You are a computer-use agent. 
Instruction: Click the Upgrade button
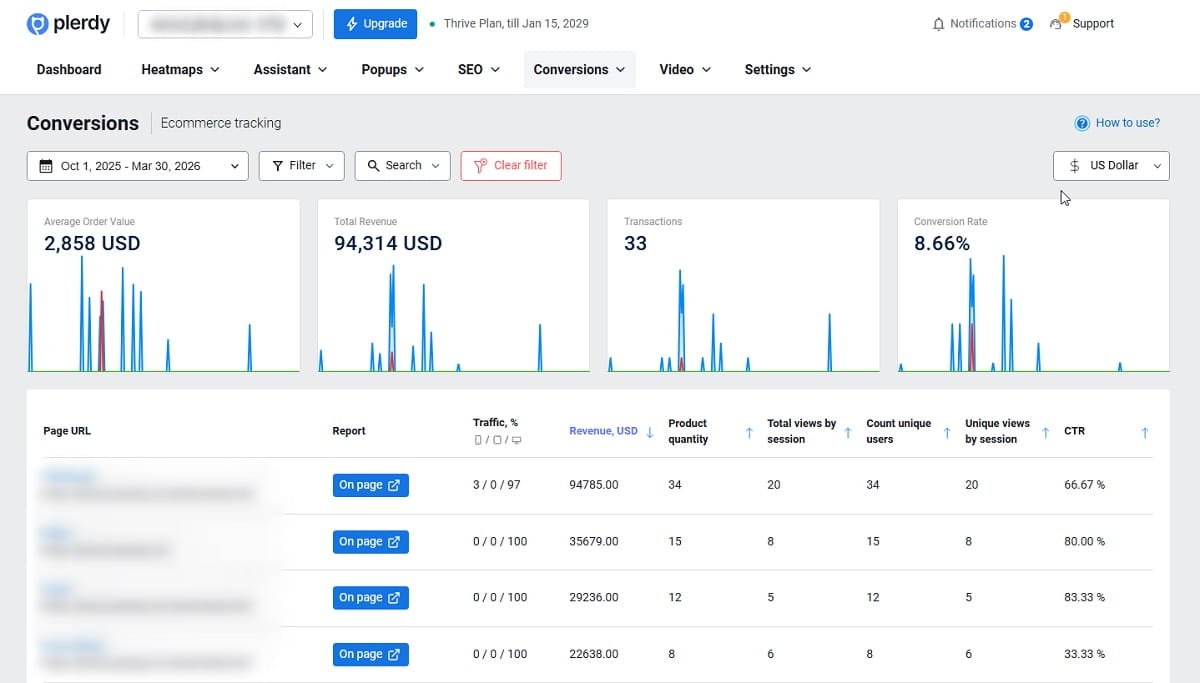coord(375,23)
